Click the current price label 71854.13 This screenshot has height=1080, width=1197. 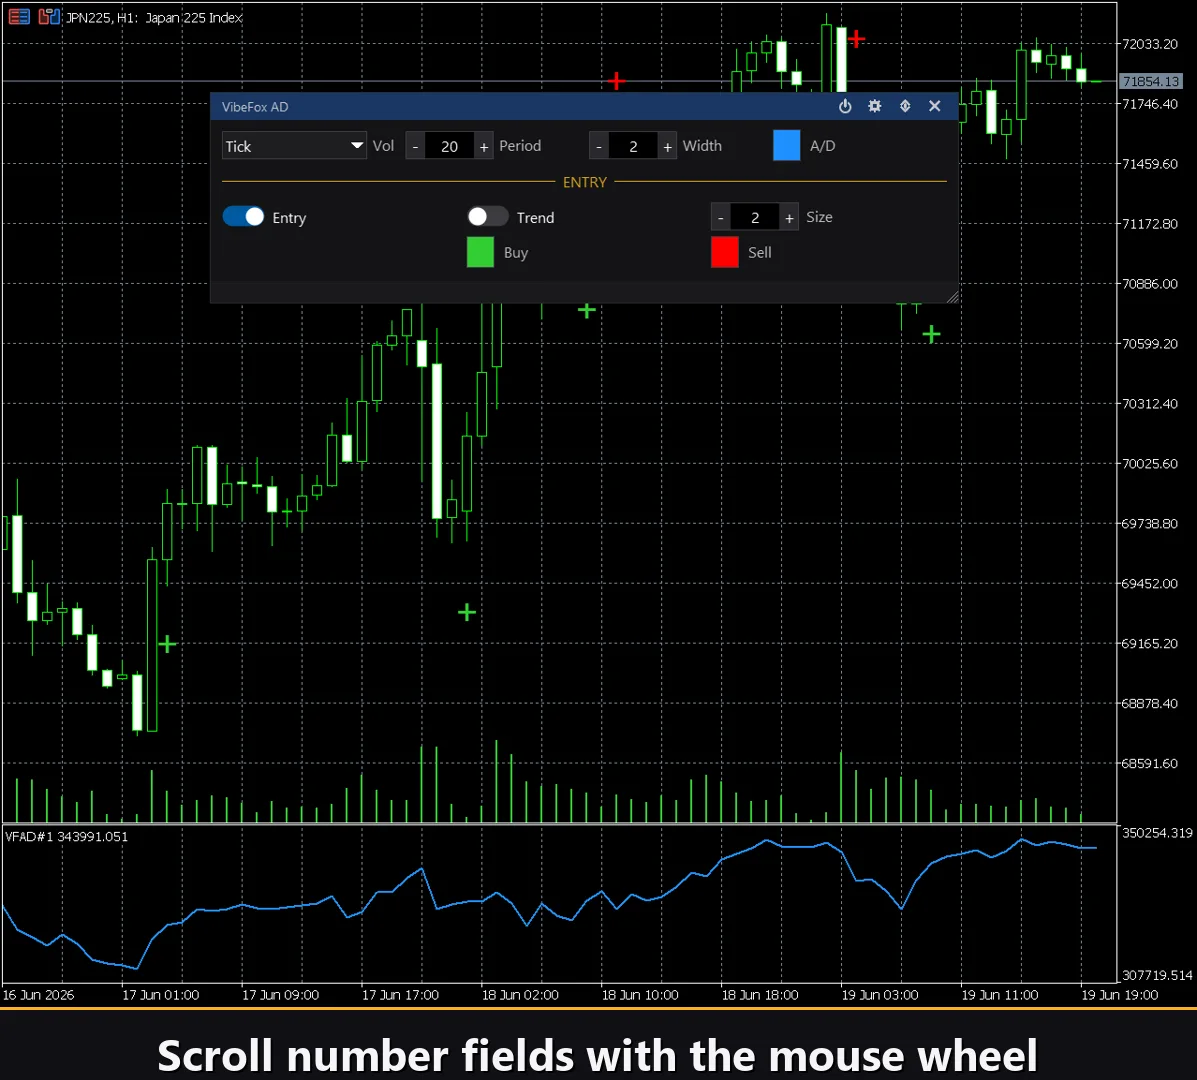[x=1151, y=81]
